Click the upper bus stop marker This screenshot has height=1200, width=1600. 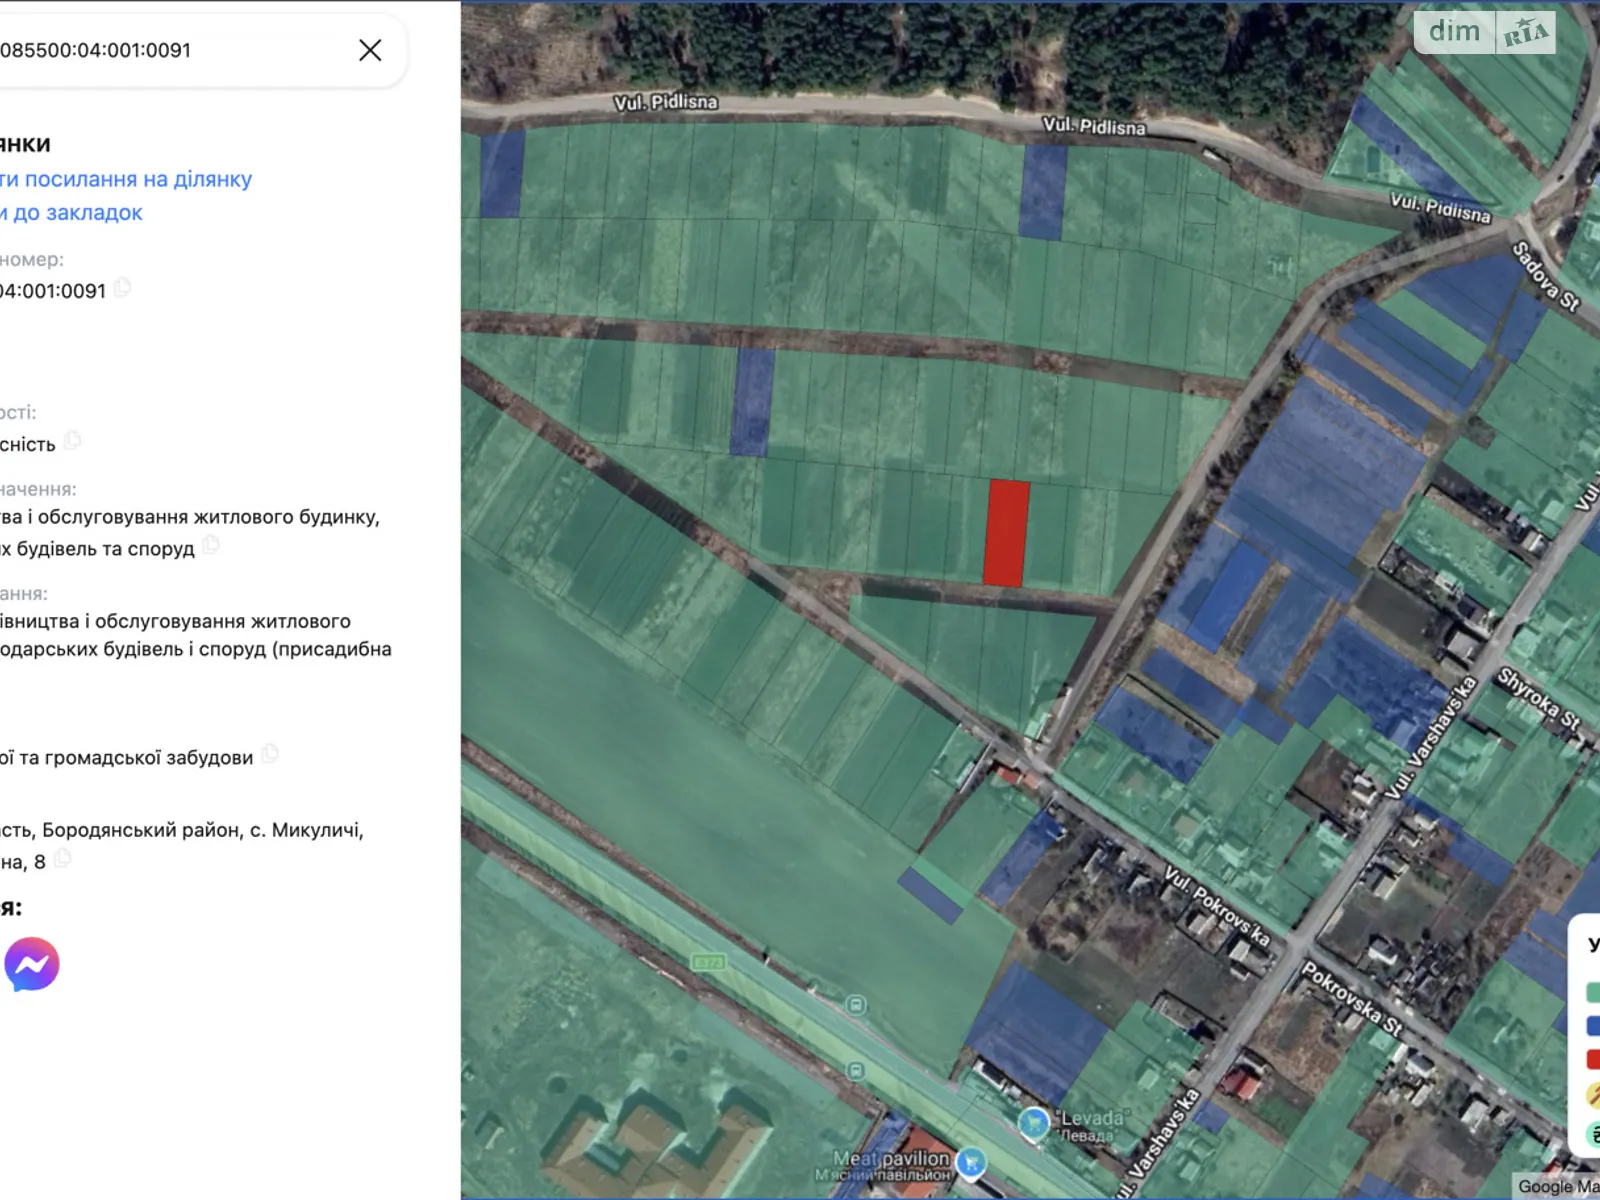click(855, 1005)
